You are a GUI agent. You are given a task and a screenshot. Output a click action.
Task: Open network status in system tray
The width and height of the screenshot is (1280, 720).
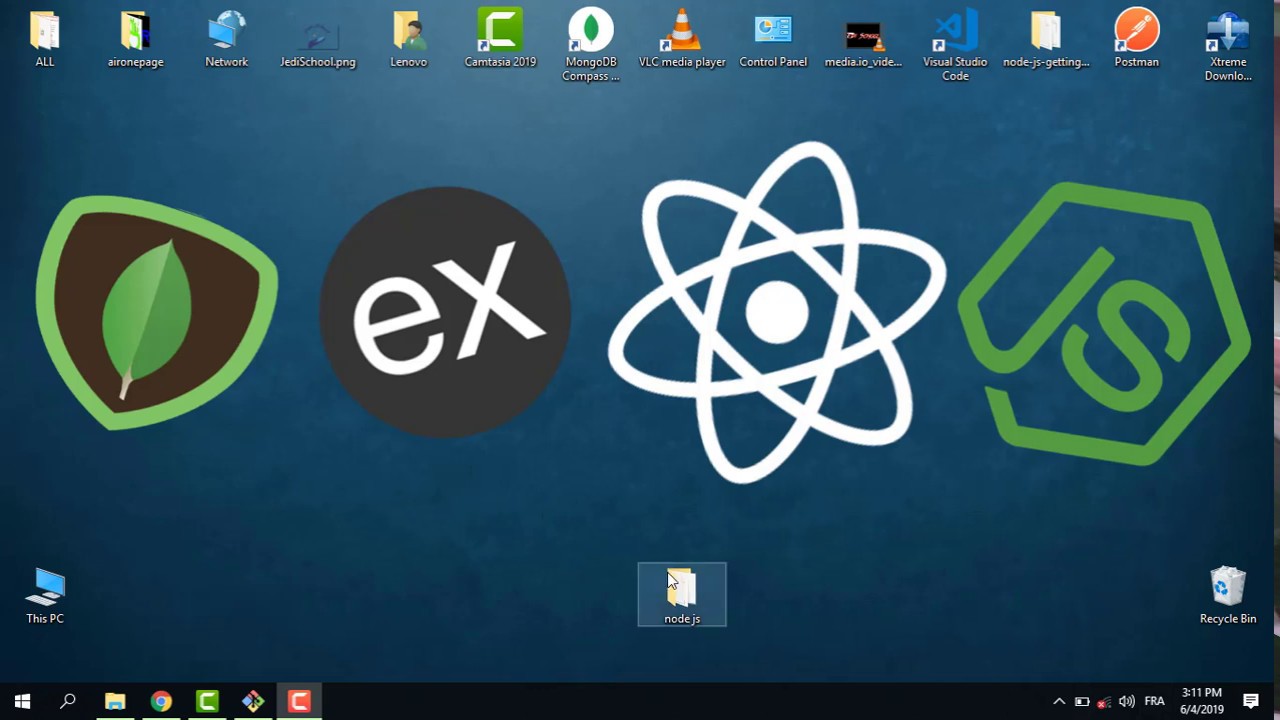point(1104,701)
